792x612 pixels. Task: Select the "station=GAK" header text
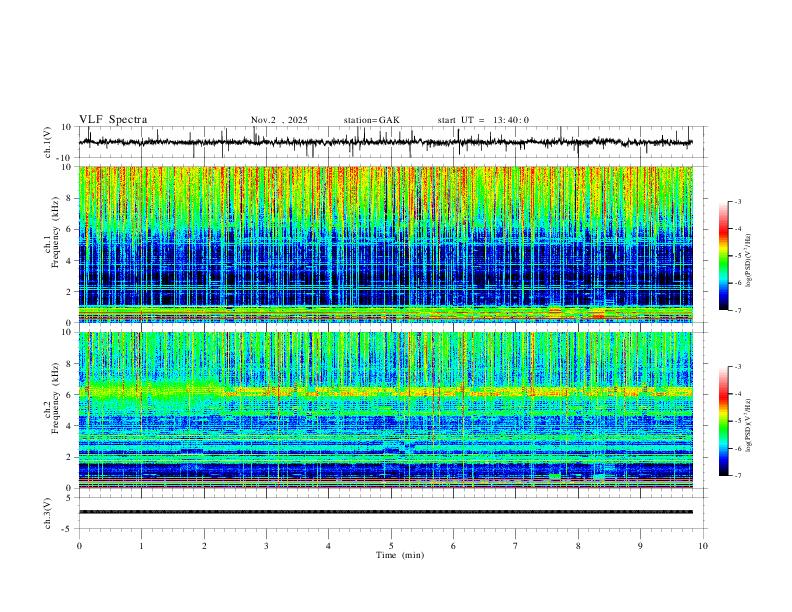click(371, 120)
